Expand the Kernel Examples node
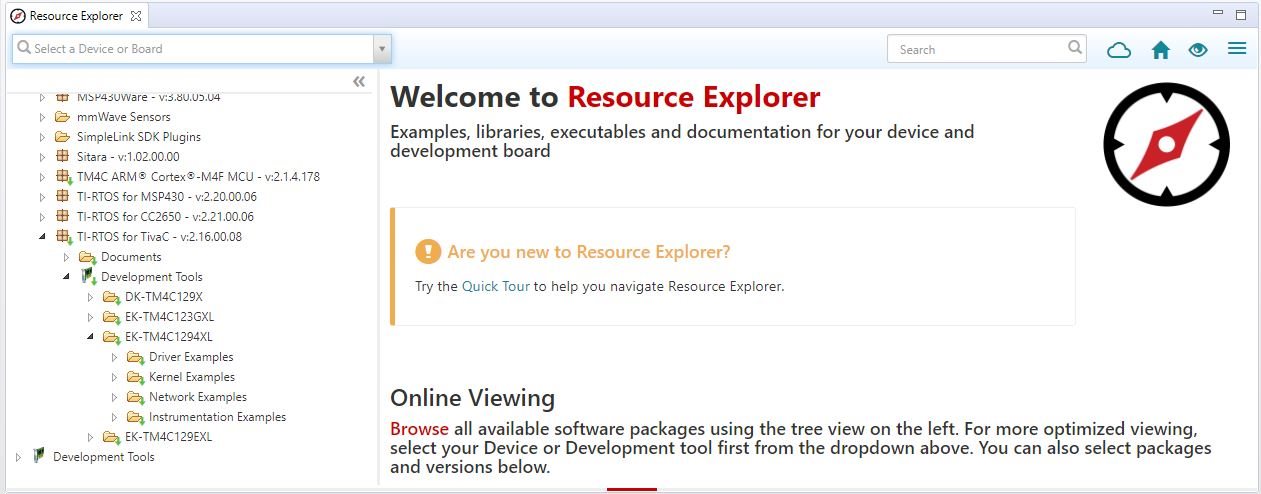1261x494 pixels. (x=114, y=377)
